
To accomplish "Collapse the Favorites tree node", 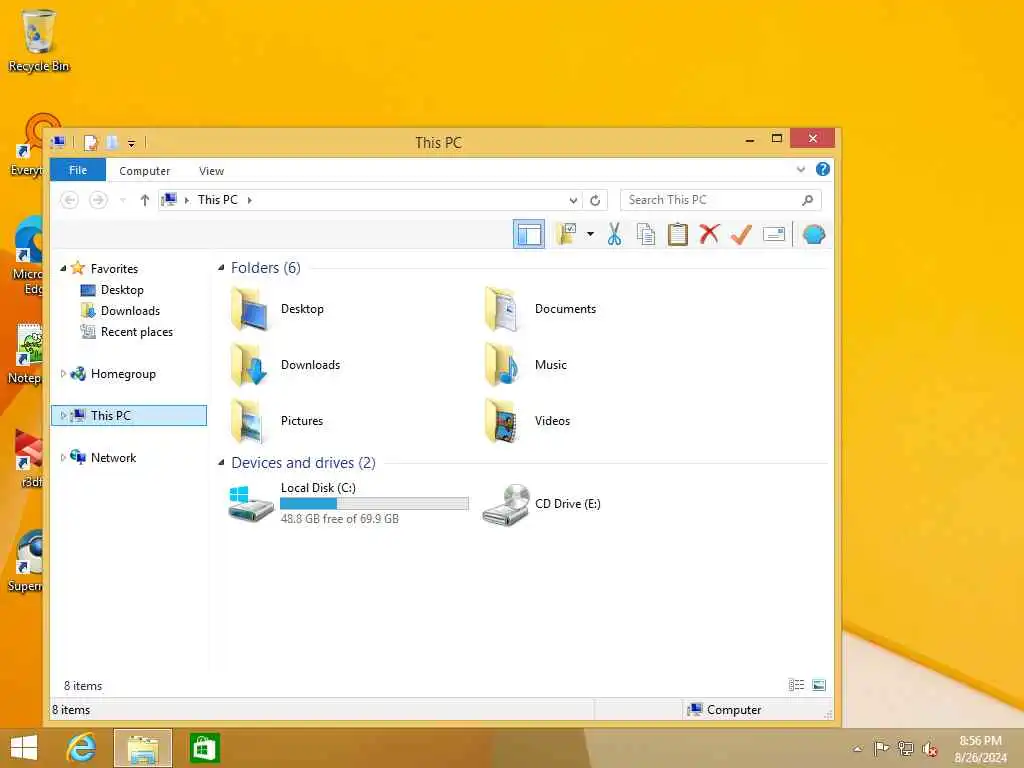I will (x=63, y=268).
